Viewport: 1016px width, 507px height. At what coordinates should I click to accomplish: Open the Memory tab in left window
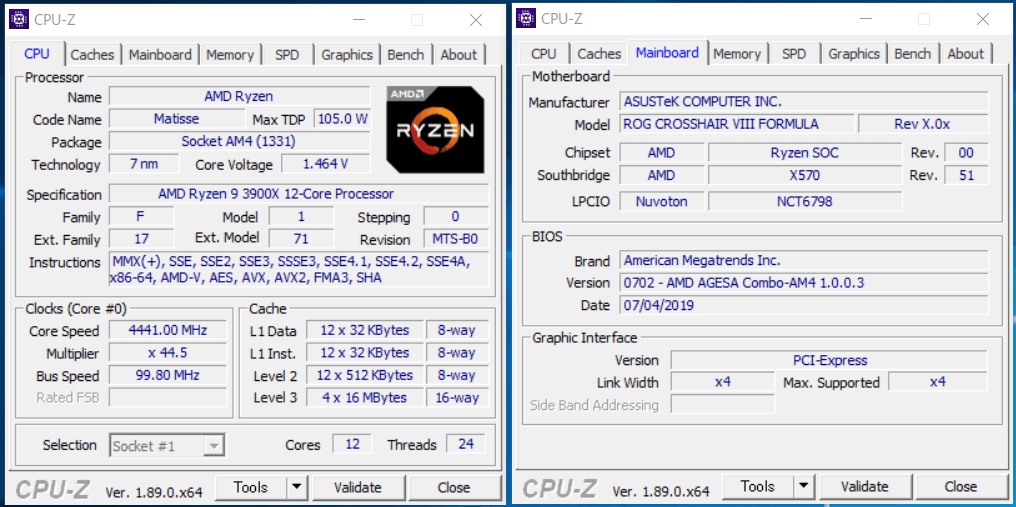pos(230,55)
